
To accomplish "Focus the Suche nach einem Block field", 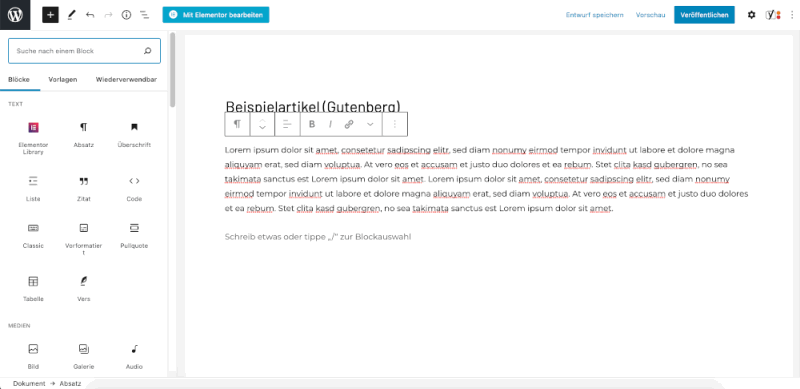I will tap(84, 51).
